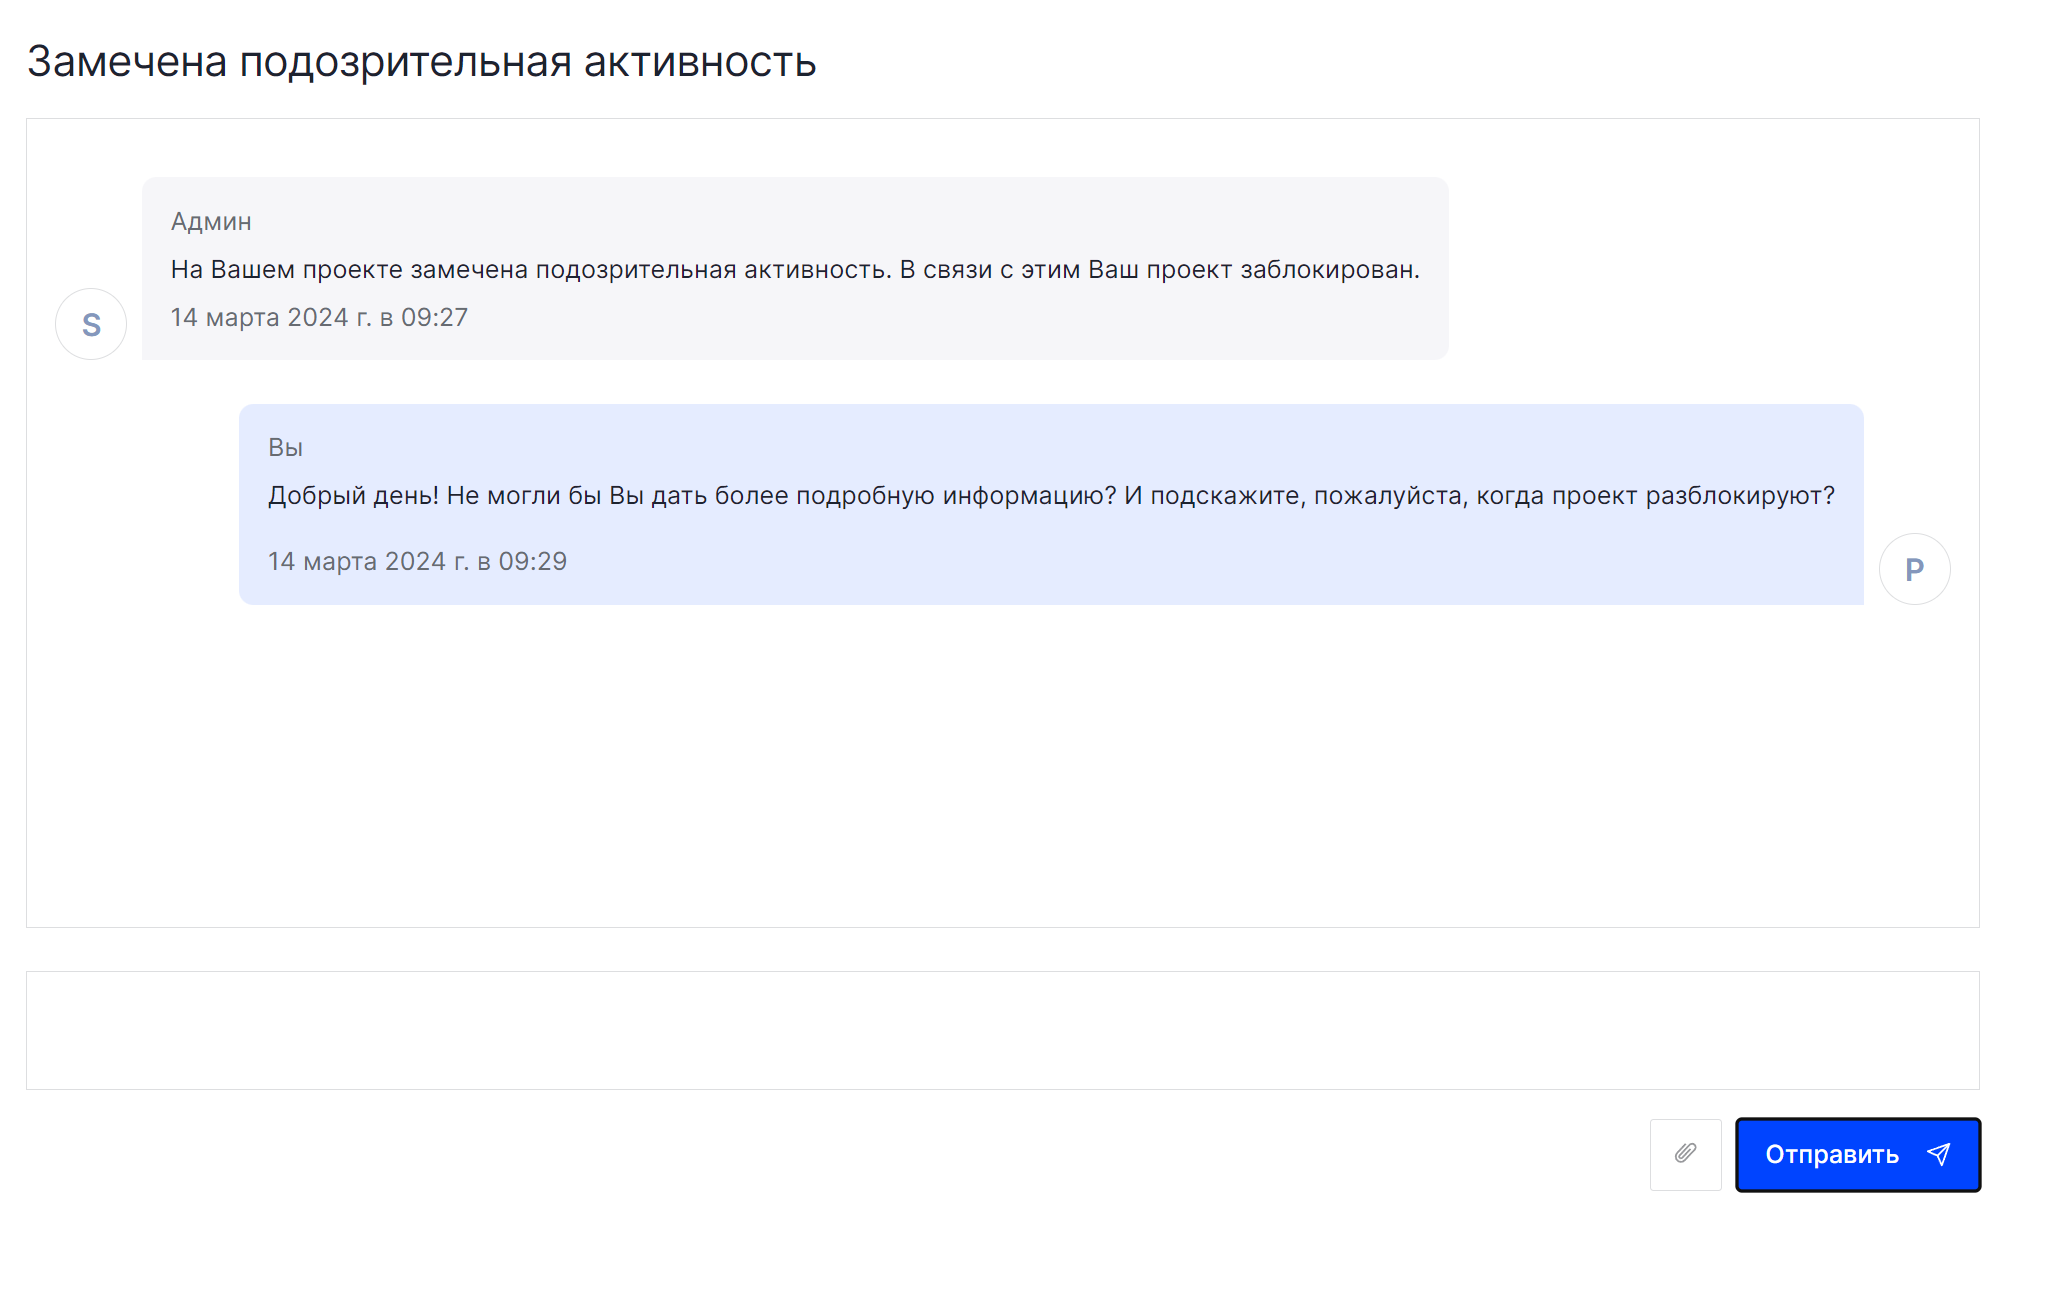The height and width of the screenshot is (1295, 2050).
Task: Click the page title Замечена подозрительная активность
Action: [421, 62]
